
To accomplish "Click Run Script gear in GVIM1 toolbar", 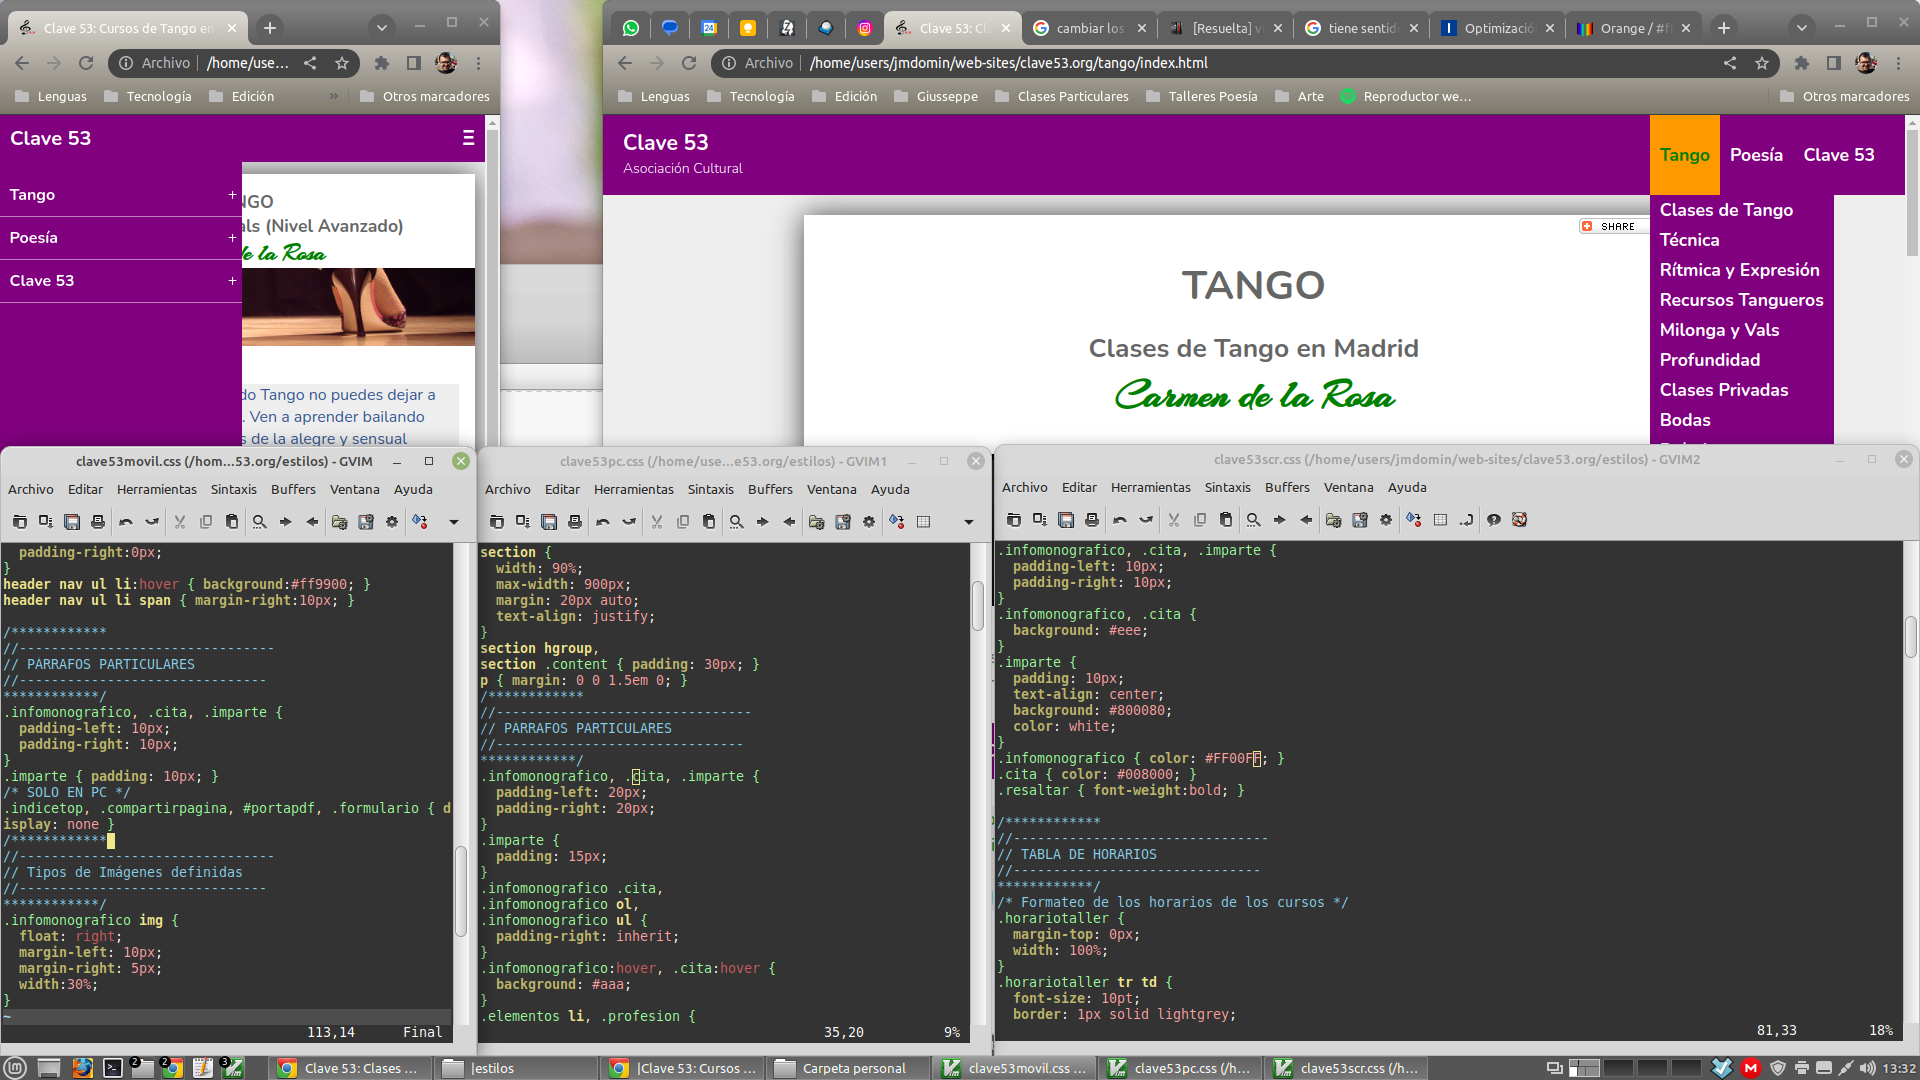I will tap(869, 522).
